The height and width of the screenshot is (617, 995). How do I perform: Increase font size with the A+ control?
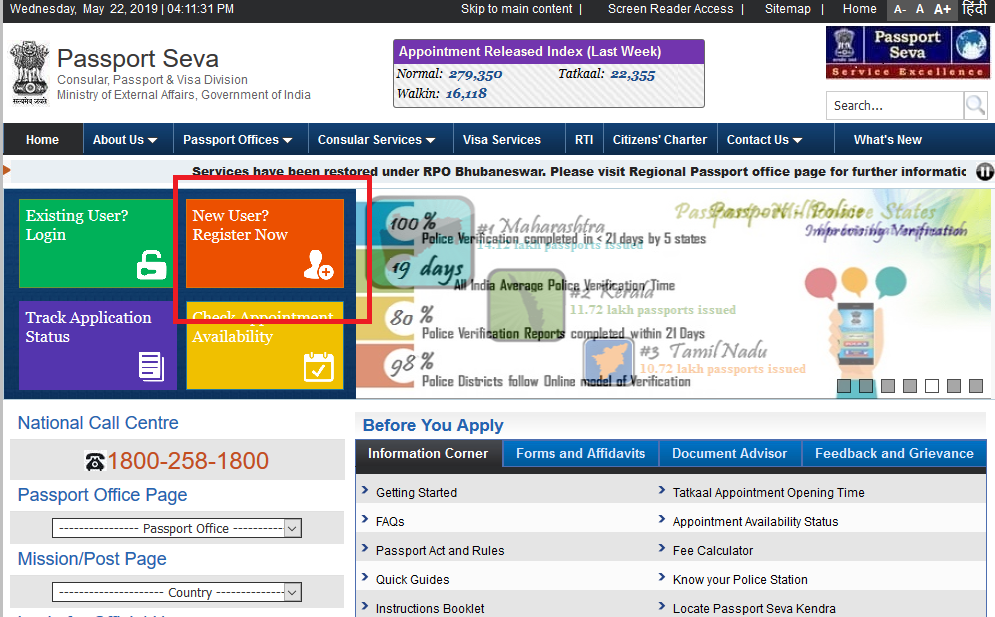click(x=941, y=9)
